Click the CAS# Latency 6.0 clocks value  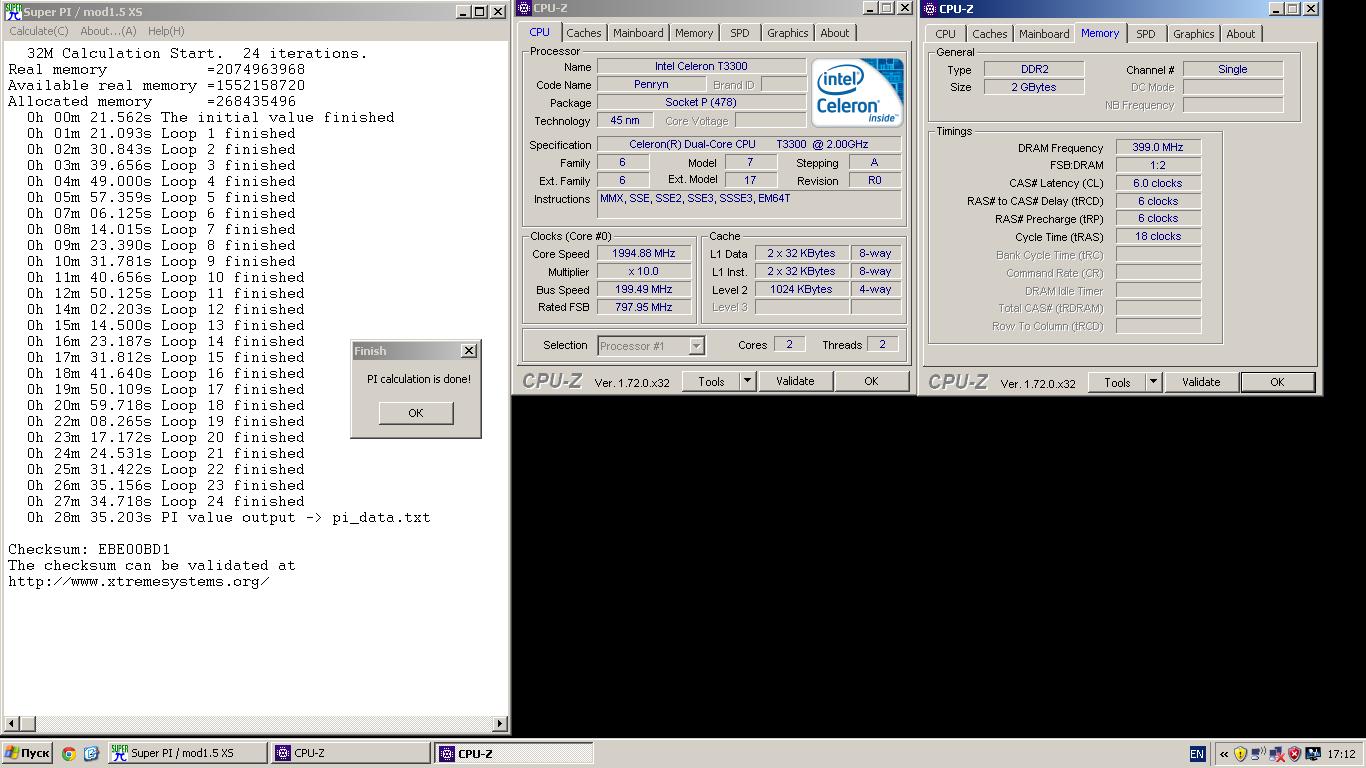1158,183
